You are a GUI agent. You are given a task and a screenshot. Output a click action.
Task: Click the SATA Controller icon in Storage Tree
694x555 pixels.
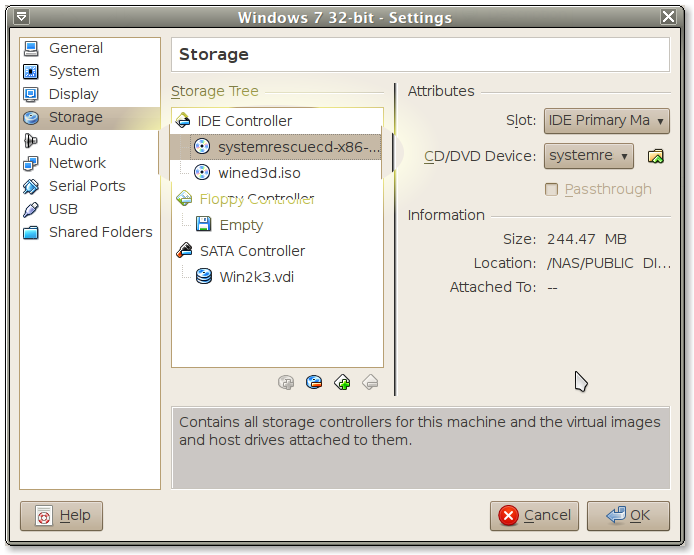tap(184, 251)
